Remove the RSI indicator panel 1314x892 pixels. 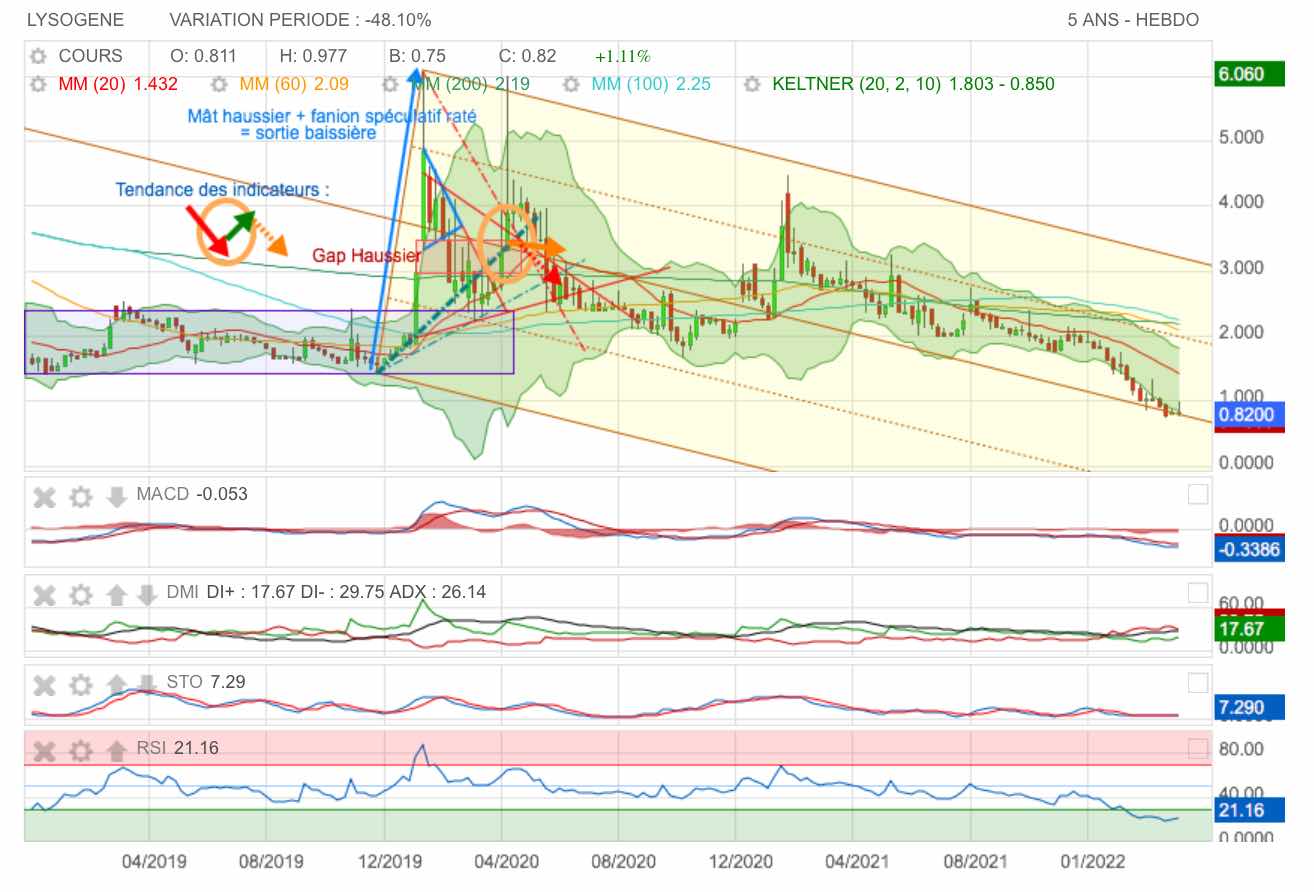click(44, 750)
